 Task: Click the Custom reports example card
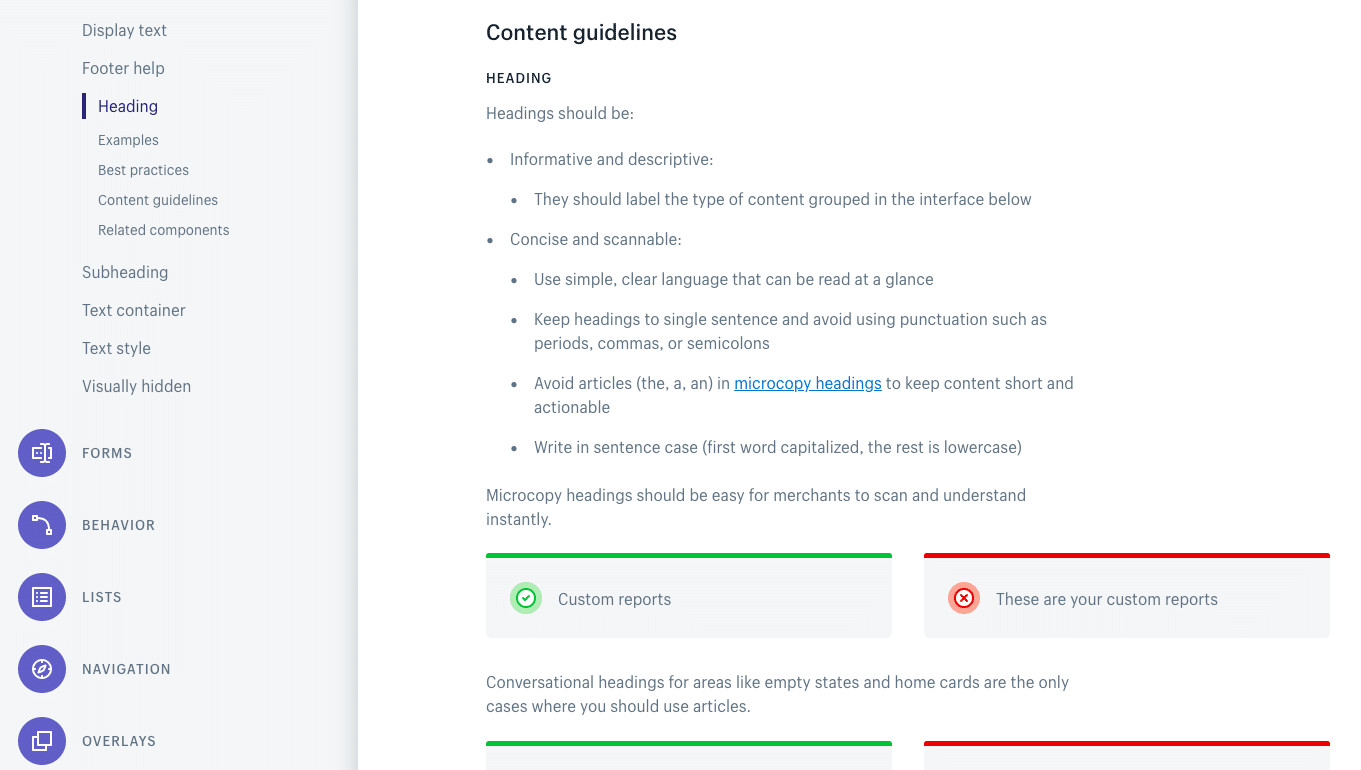[688, 598]
